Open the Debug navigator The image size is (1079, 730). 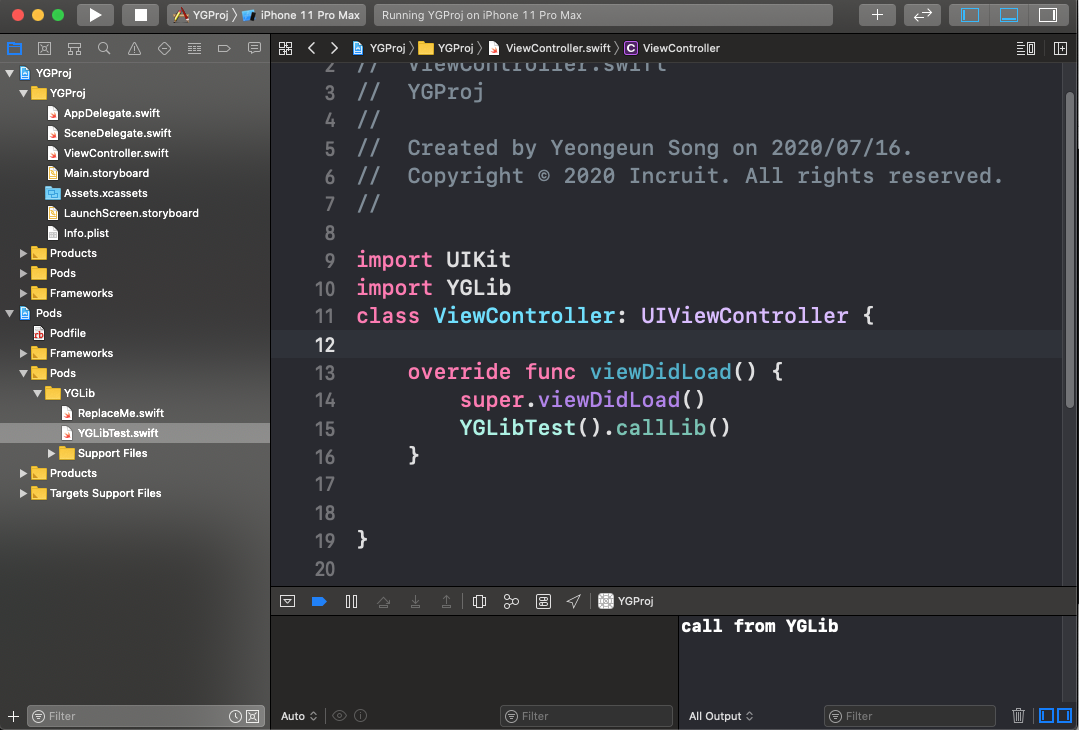[195, 48]
